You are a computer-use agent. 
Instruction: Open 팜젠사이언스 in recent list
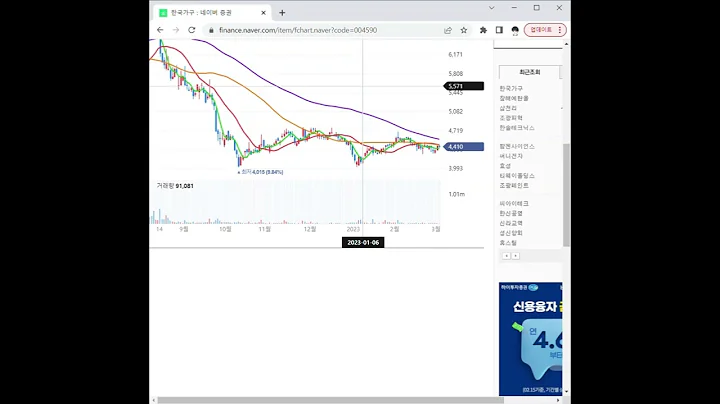(x=517, y=146)
